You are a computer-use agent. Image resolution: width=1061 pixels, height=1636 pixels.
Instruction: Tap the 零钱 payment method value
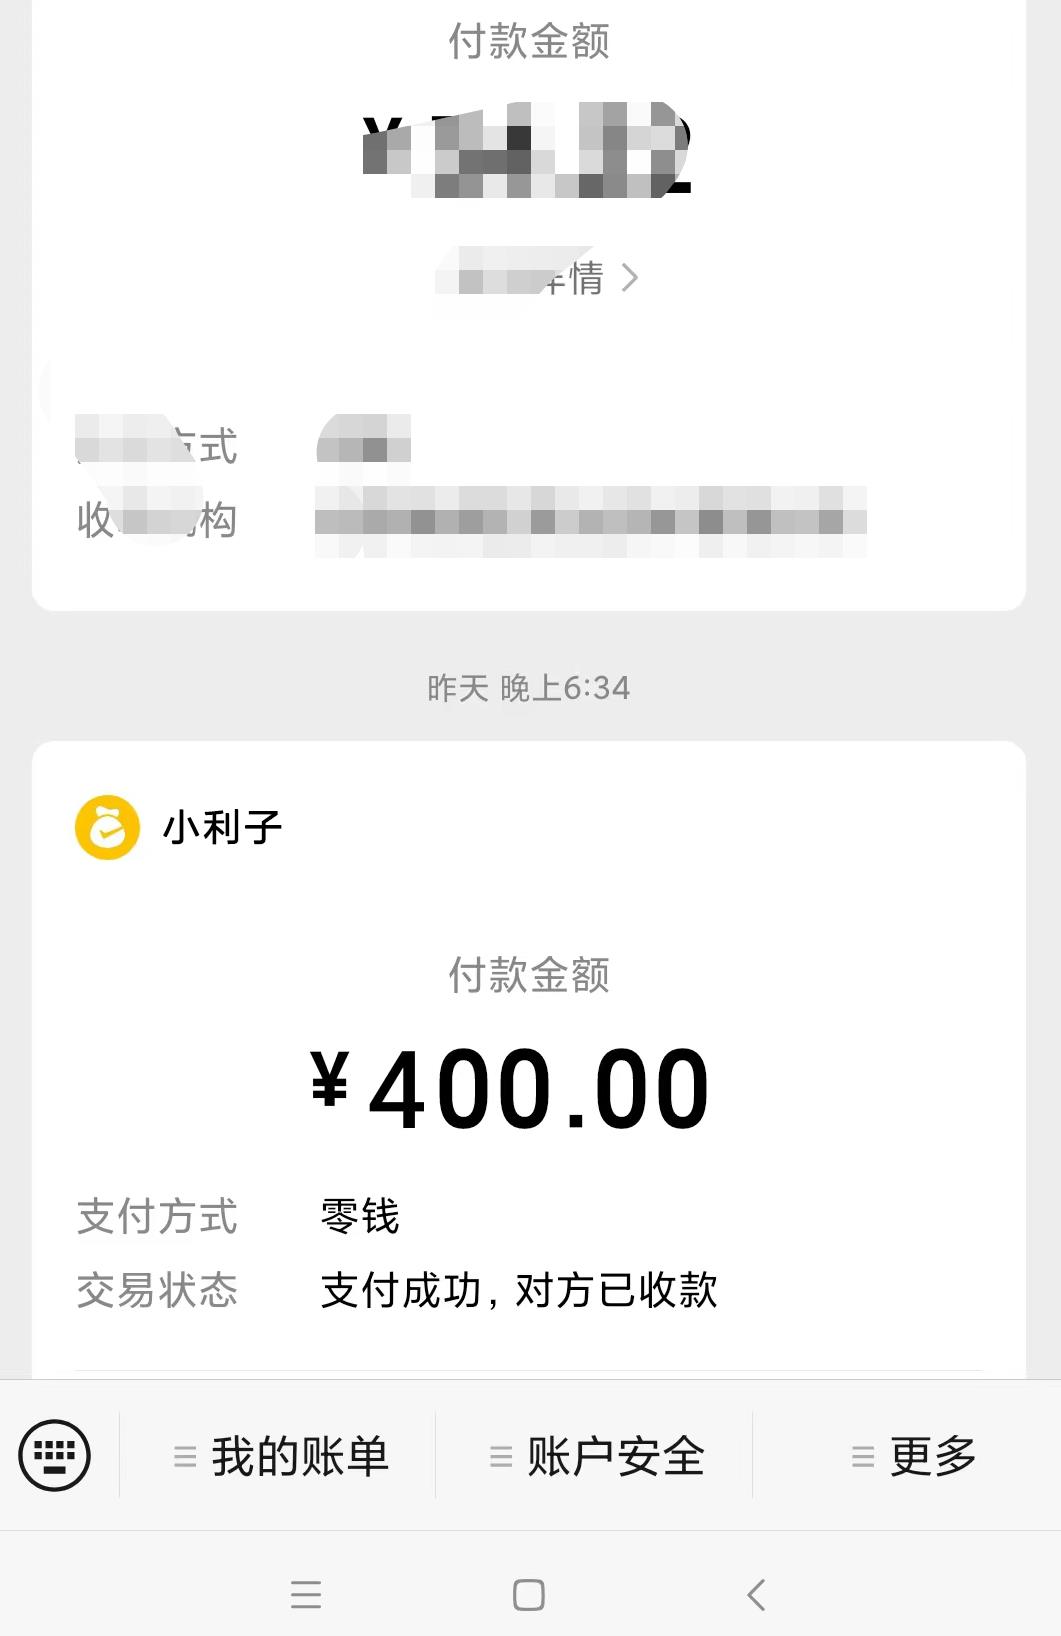coord(360,1217)
